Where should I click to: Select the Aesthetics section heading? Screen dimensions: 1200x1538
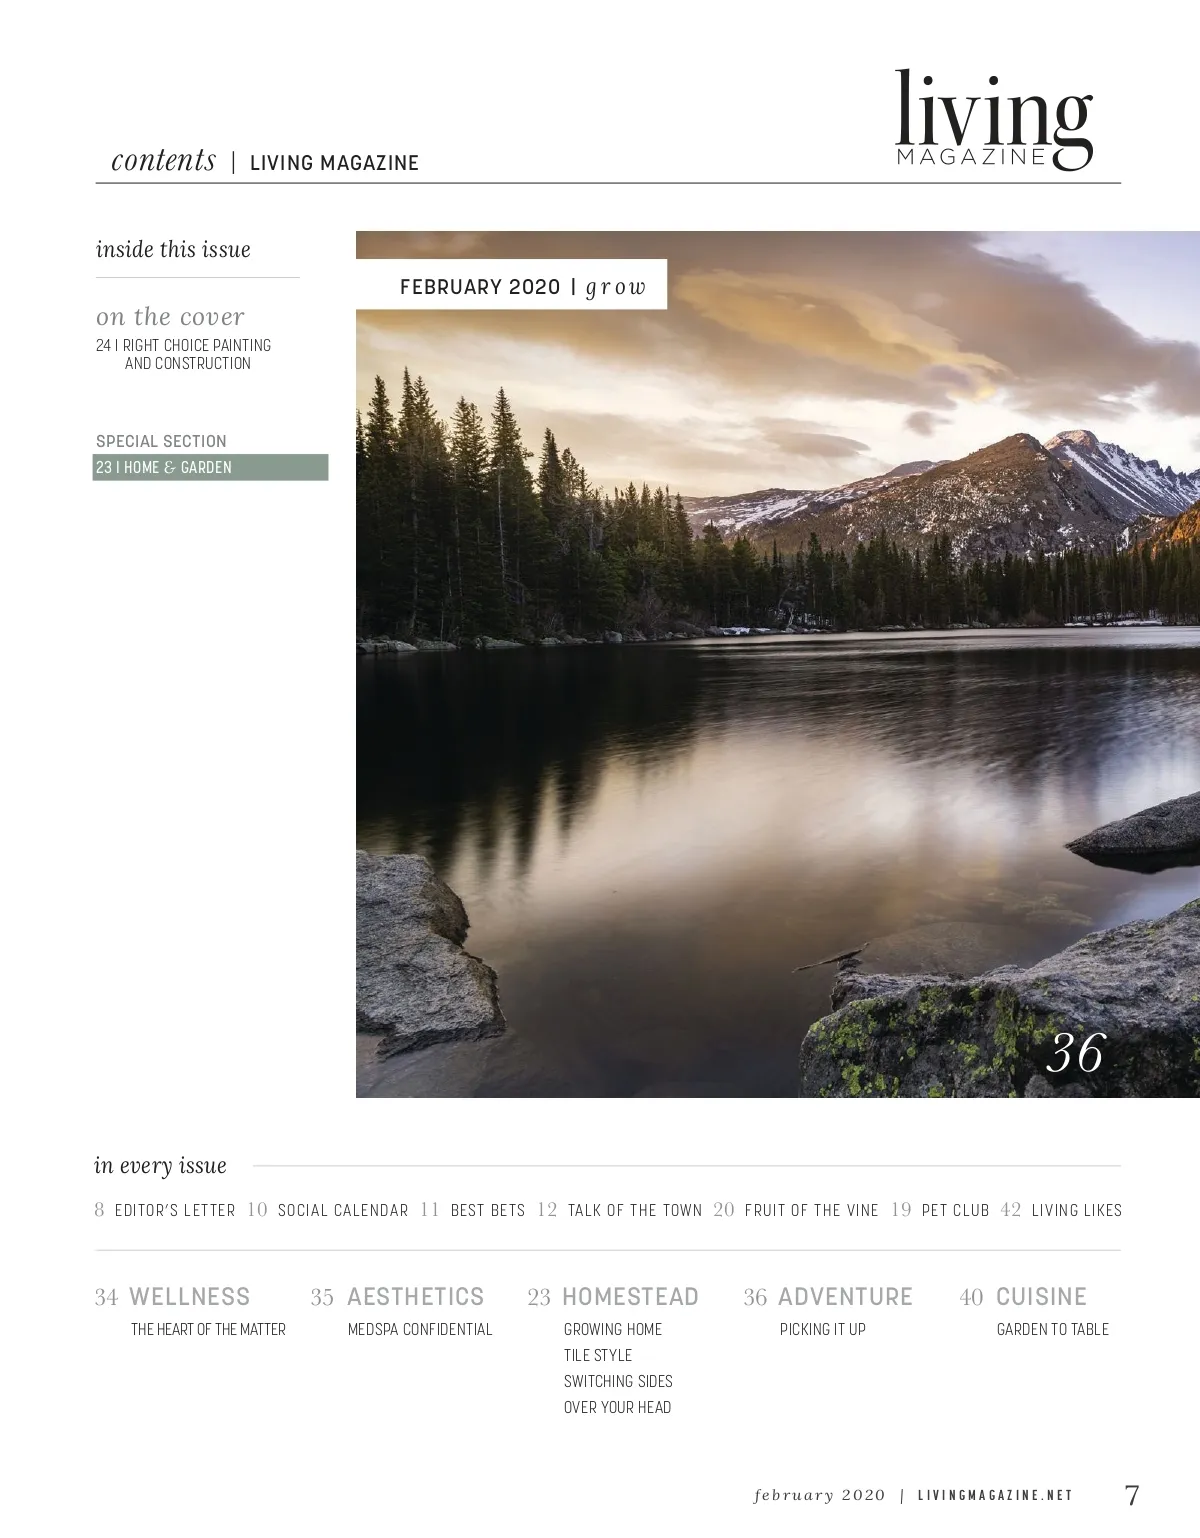point(397,1297)
